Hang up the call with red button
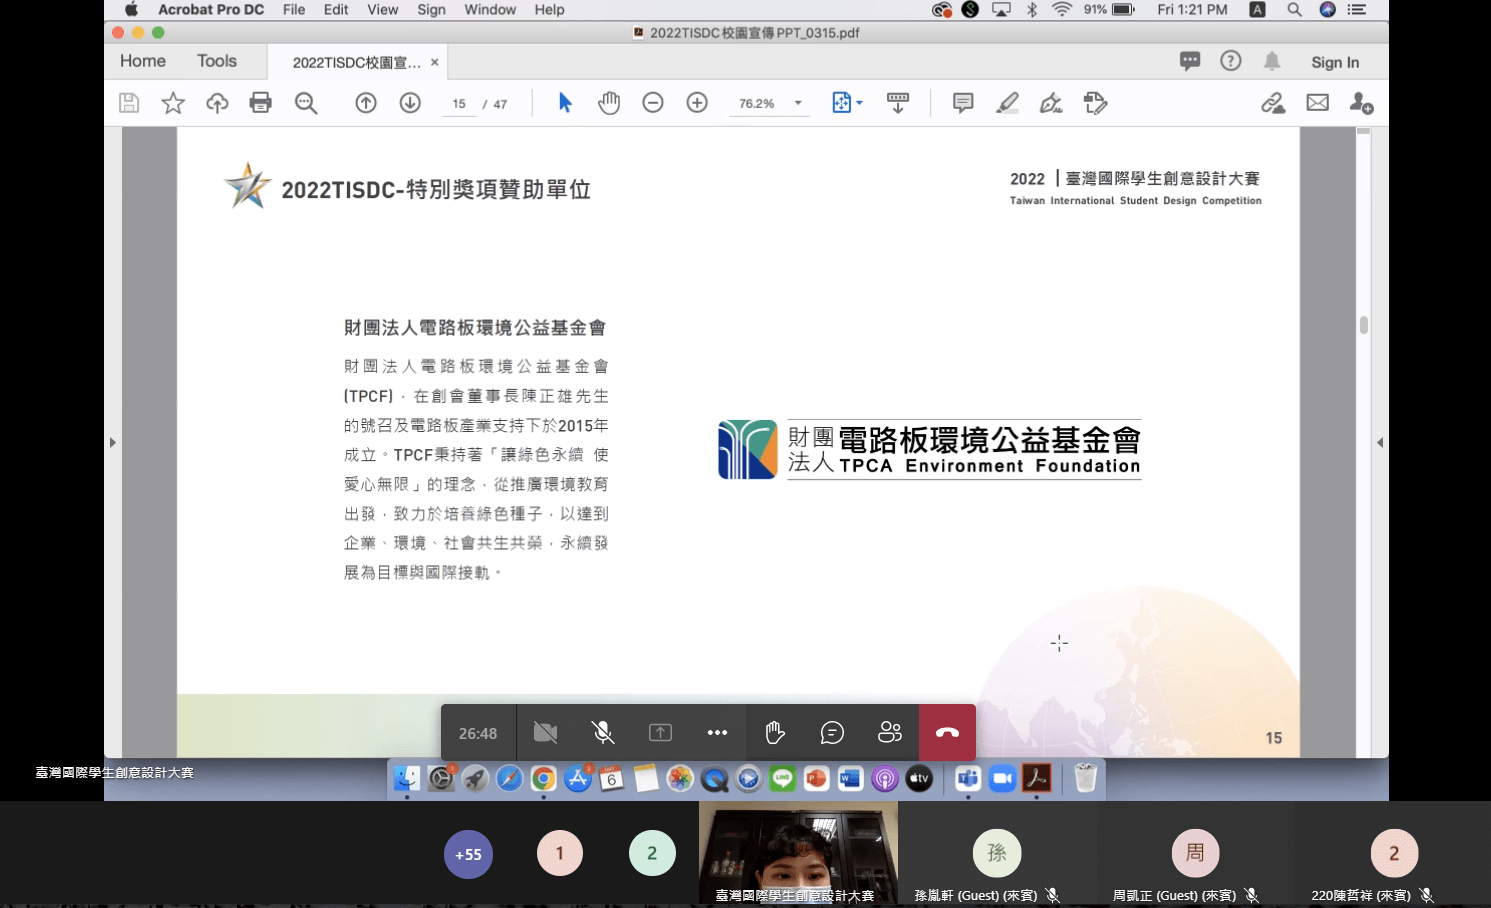1491x908 pixels. 947,733
